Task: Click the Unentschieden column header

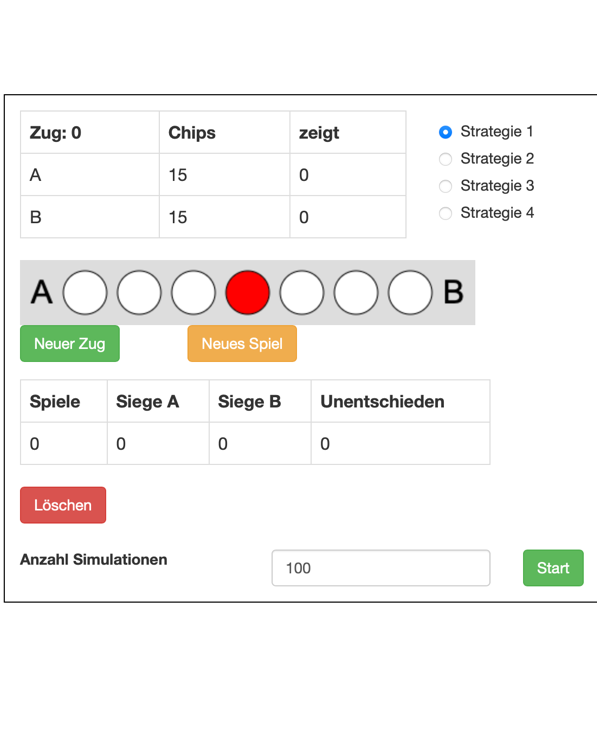Action: pos(382,402)
